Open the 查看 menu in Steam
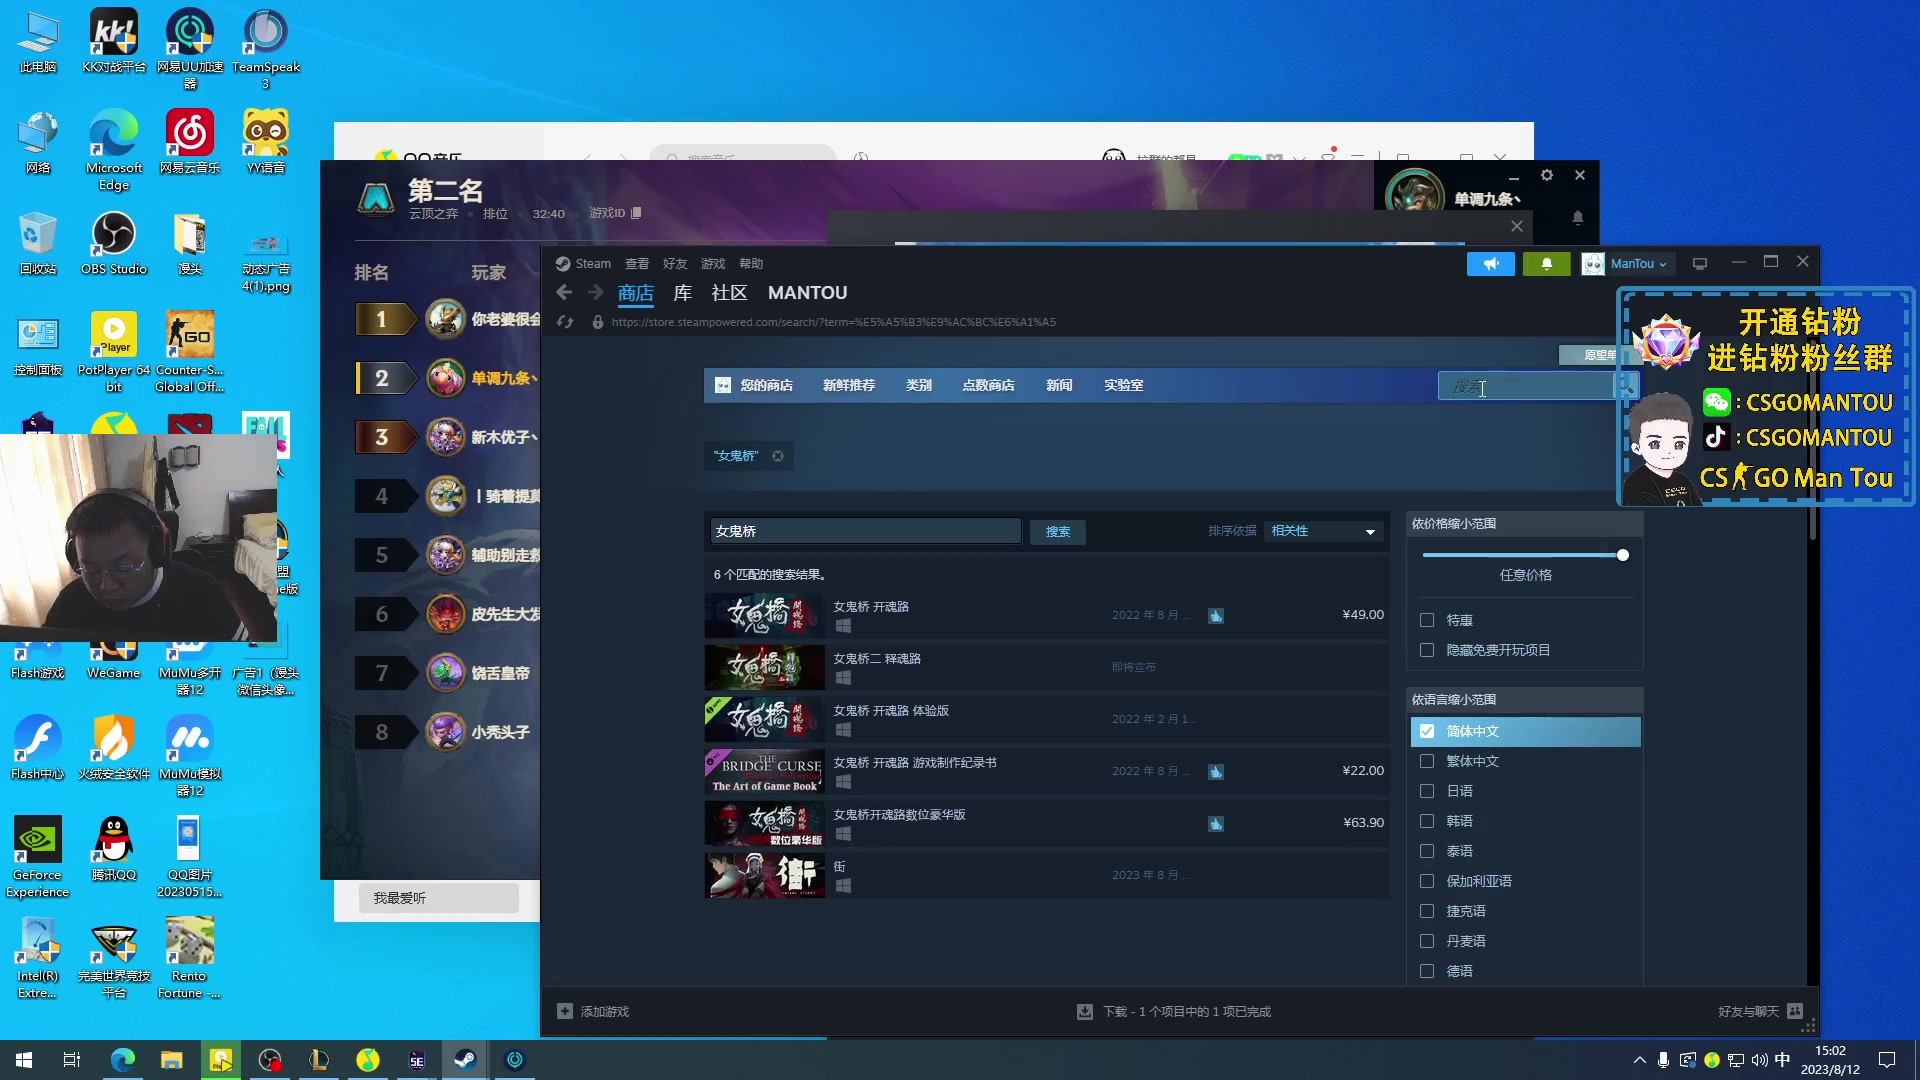The image size is (1920, 1080). click(x=637, y=263)
